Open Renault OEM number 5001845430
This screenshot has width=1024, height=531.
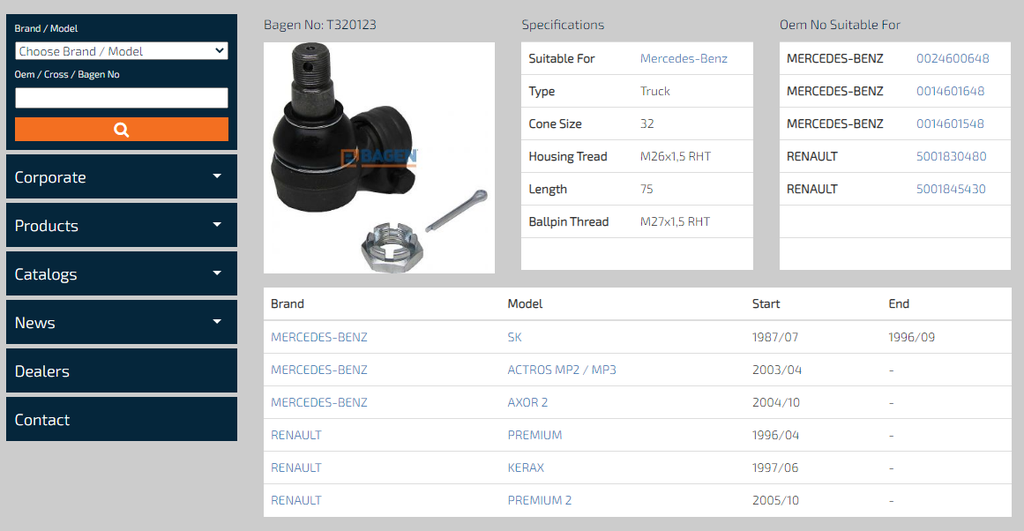(951, 189)
